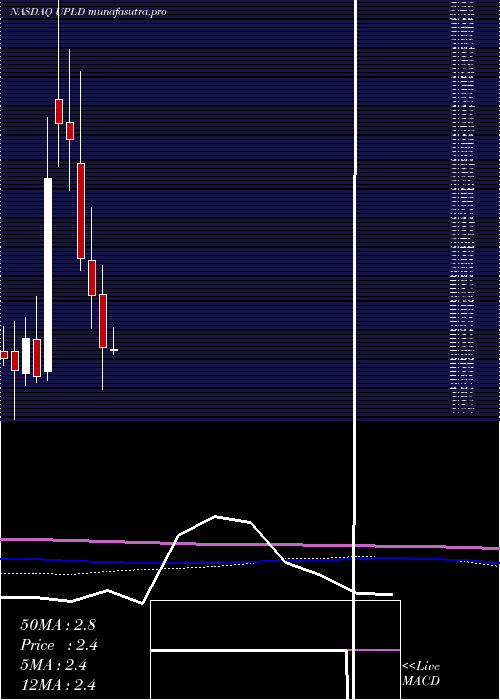500x700 pixels.
Task: Click the NASDAQ UPLD munafasutra.pro title text
Action: tap(88, 12)
